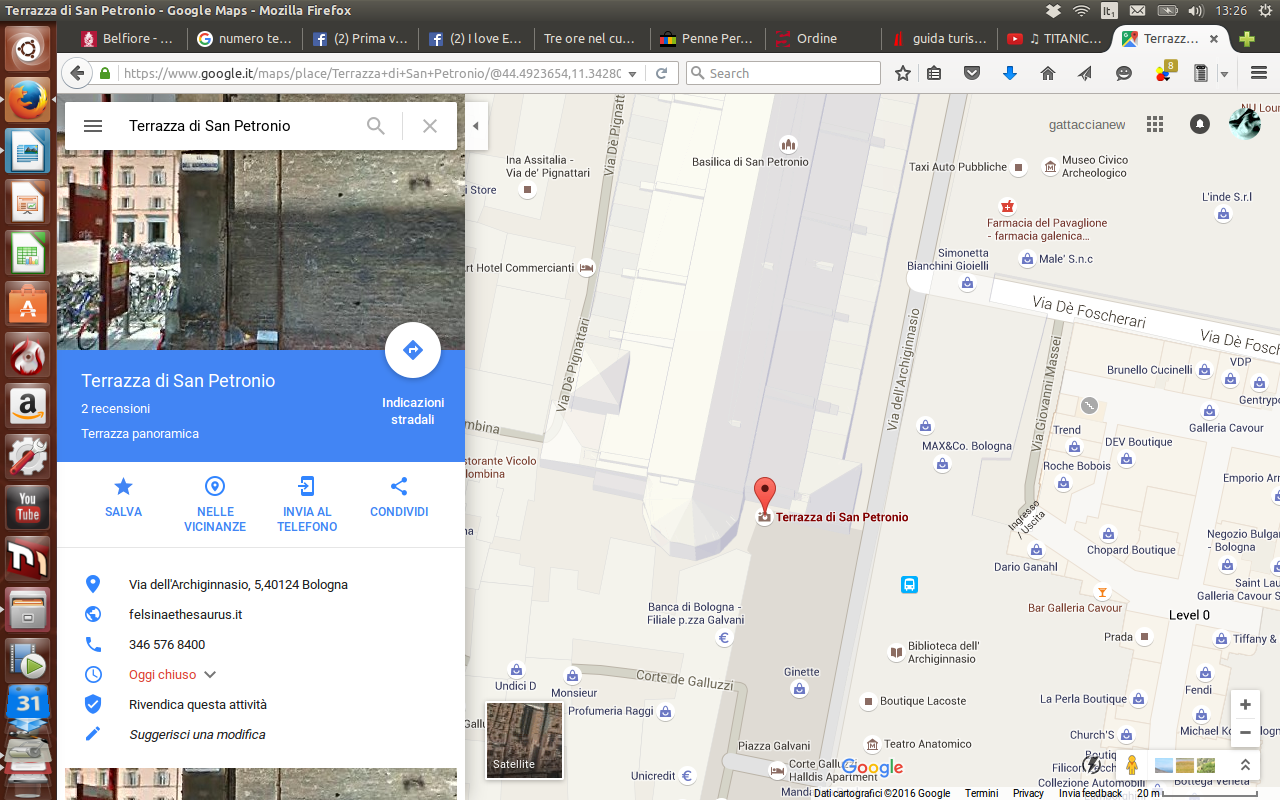This screenshot has height=800, width=1280.
Task: Open the URL history dropdown arrow
Action: click(633, 74)
